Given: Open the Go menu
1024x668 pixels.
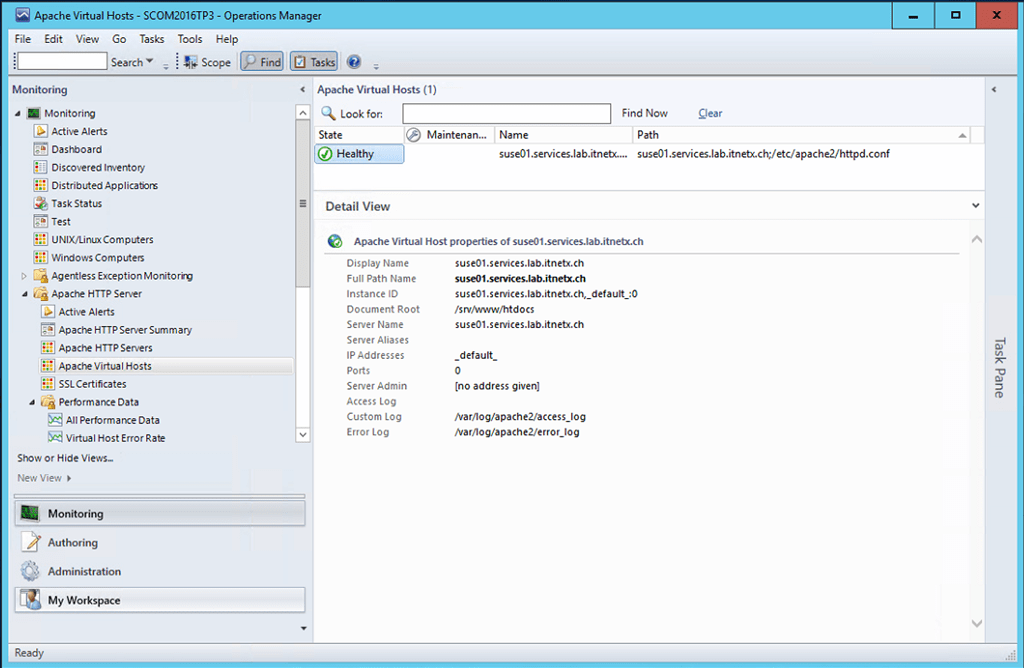Looking at the screenshot, I should point(119,39).
